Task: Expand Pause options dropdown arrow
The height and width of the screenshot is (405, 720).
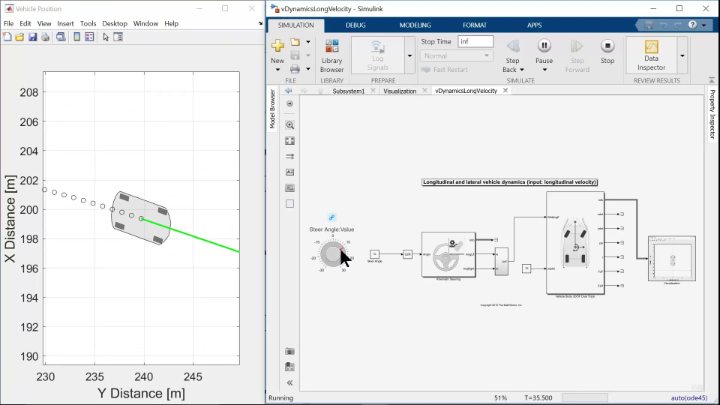Action: tap(545, 70)
